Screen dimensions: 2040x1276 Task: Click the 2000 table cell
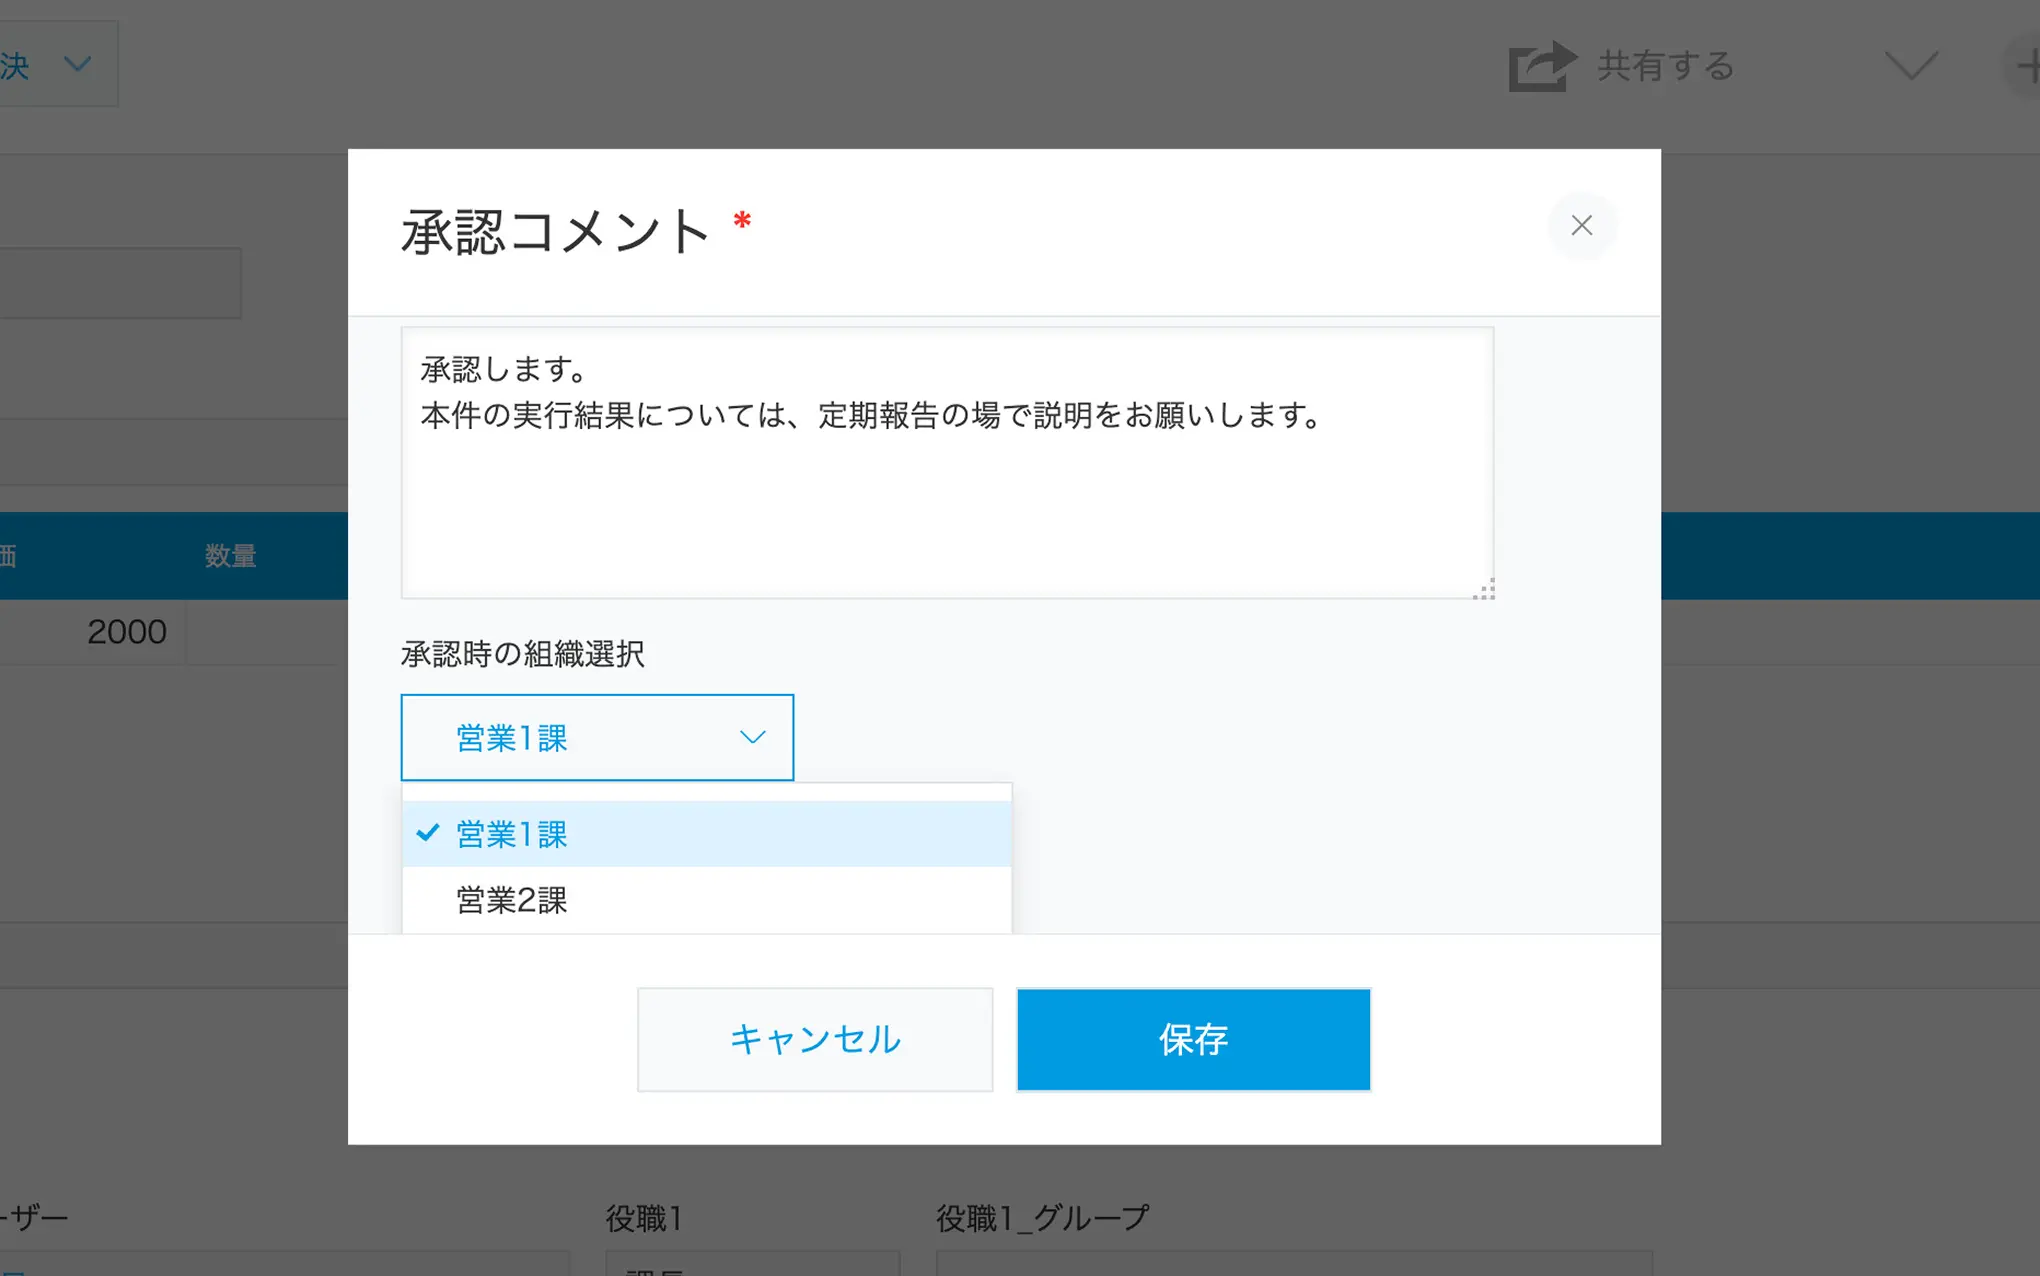click(x=126, y=632)
